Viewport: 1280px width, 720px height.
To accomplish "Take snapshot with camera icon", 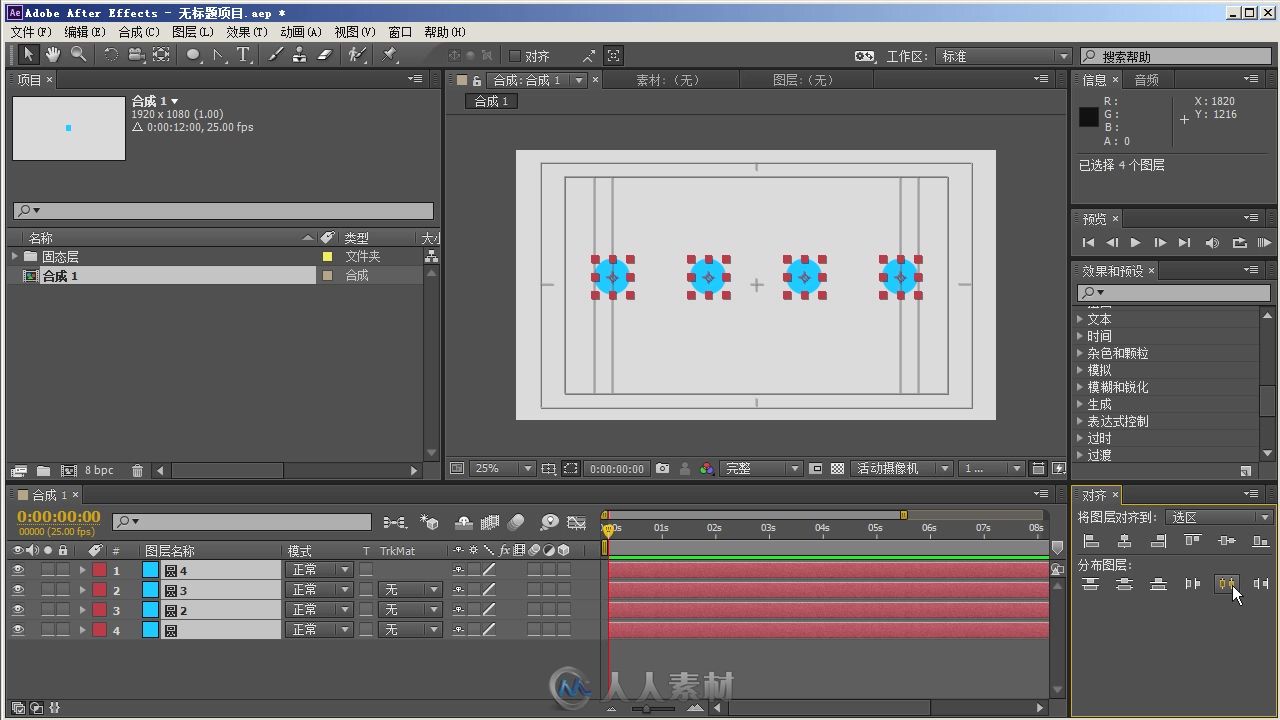I will point(662,468).
